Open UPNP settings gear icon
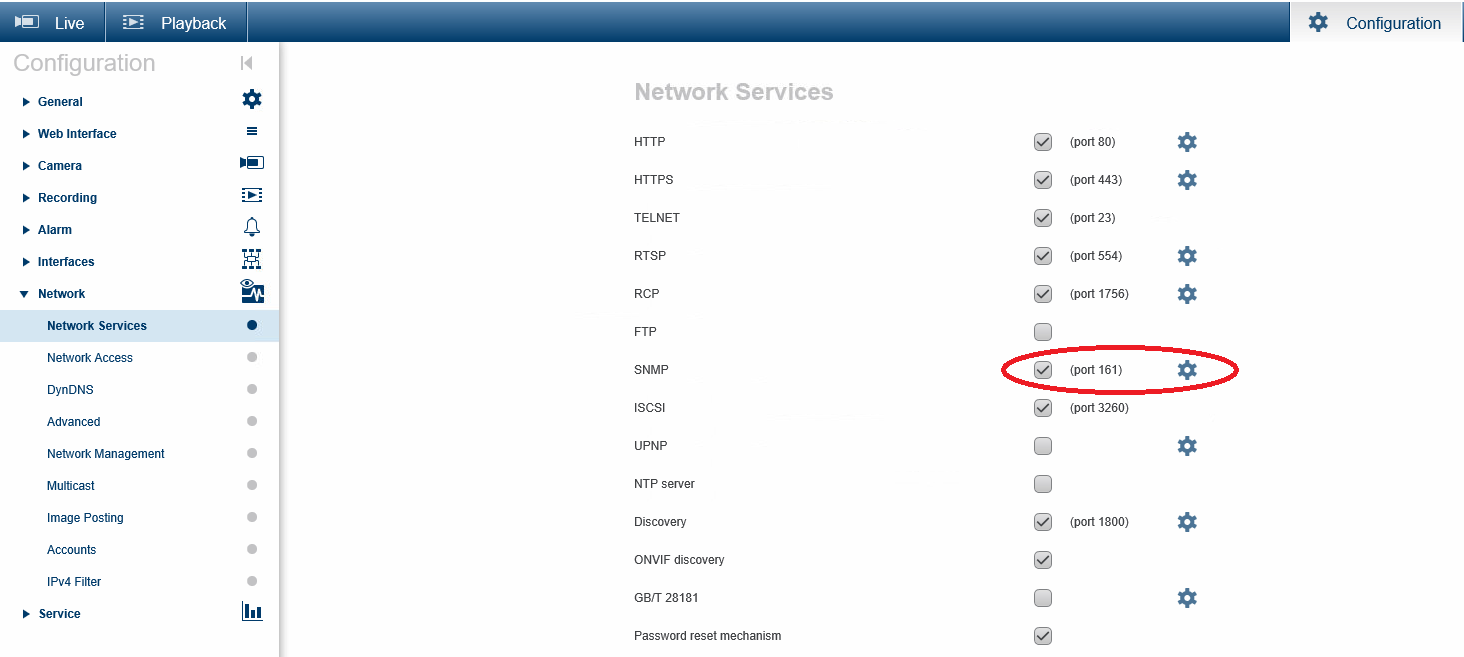Viewport: 1464px width, 657px height. pyautogui.click(x=1187, y=446)
